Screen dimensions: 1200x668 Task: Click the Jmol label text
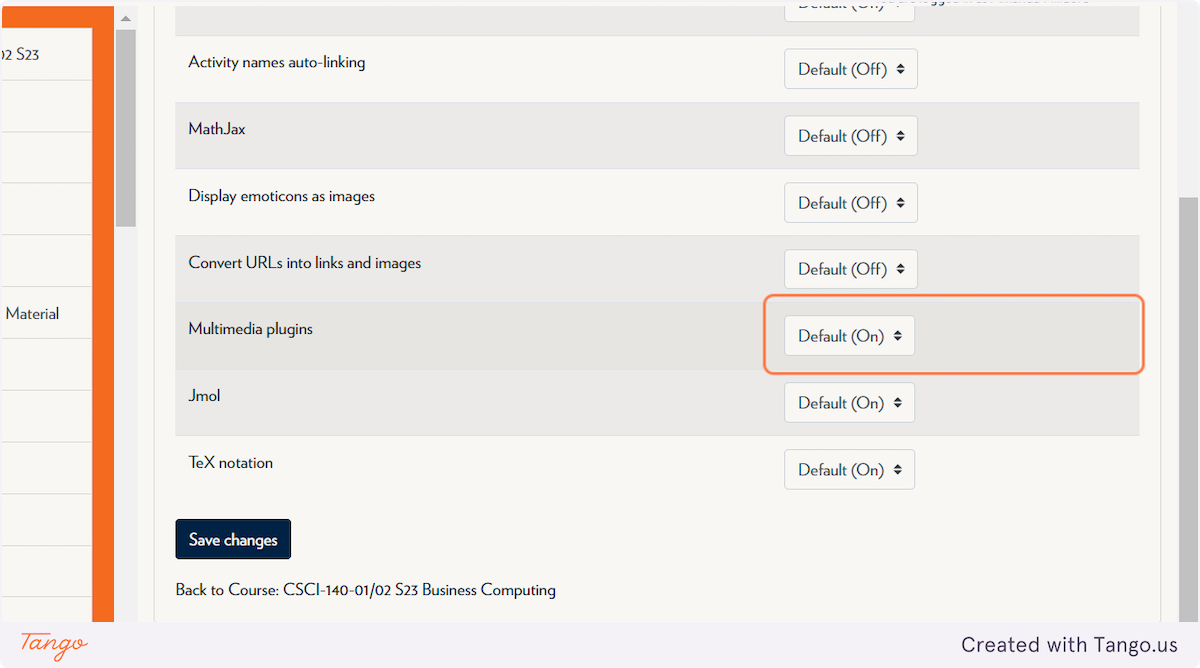pyautogui.click(x=204, y=396)
